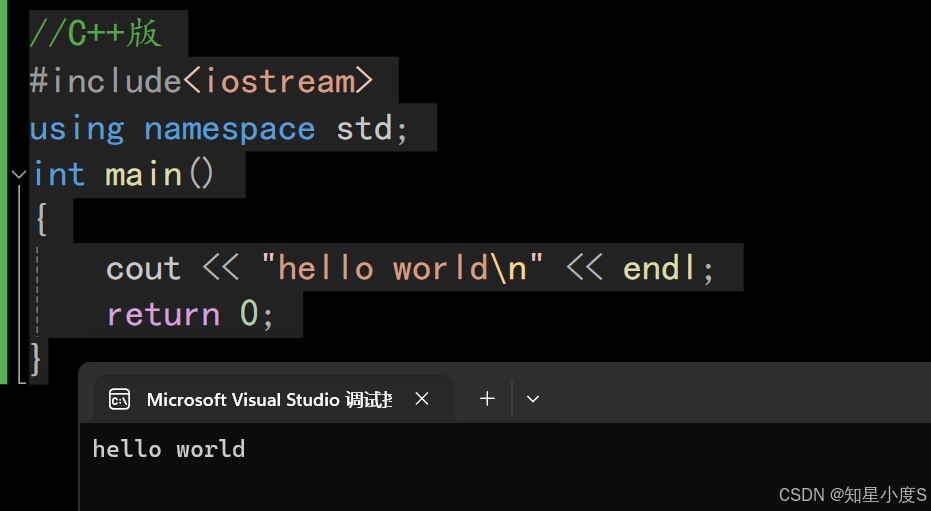Viewport: 931px width, 511px height.
Task: Click the CSDN watermark text
Action: click(x=853, y=494)
